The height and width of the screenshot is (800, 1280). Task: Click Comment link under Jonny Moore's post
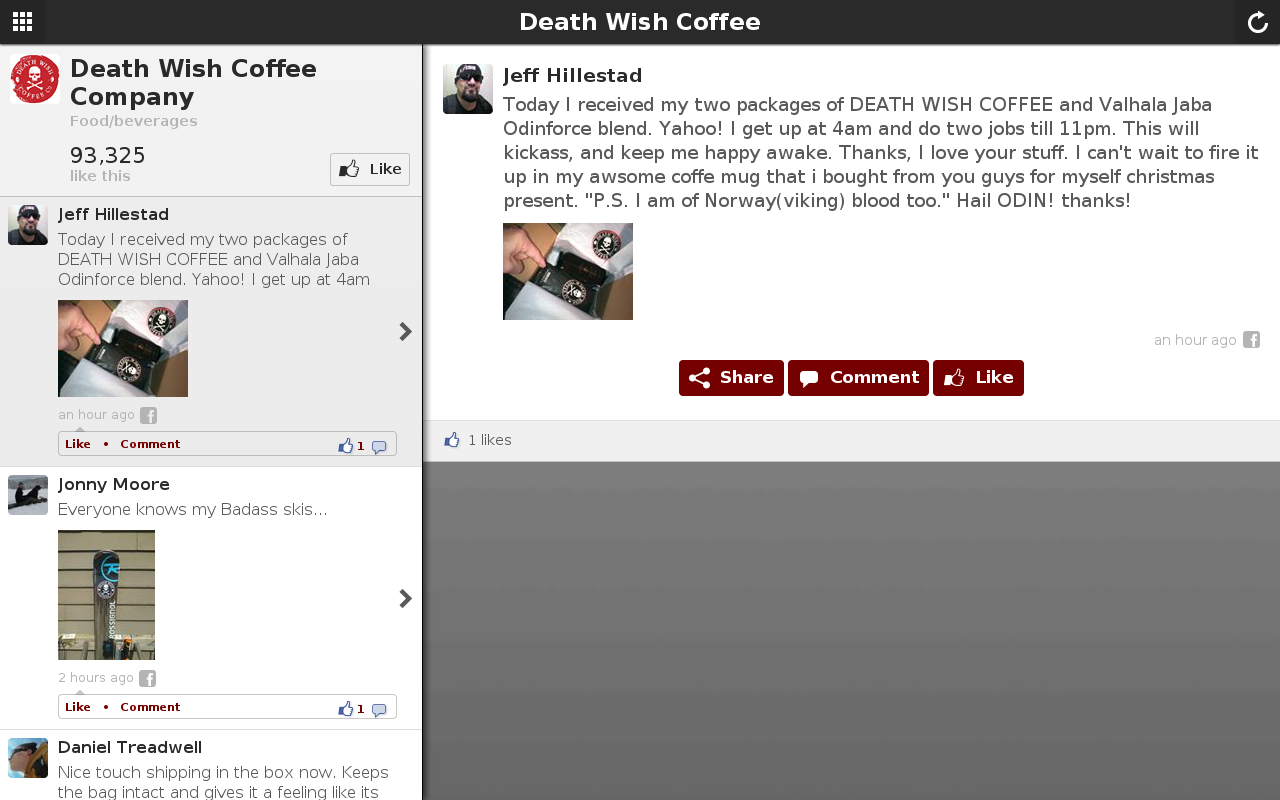(x=150, y=707)
